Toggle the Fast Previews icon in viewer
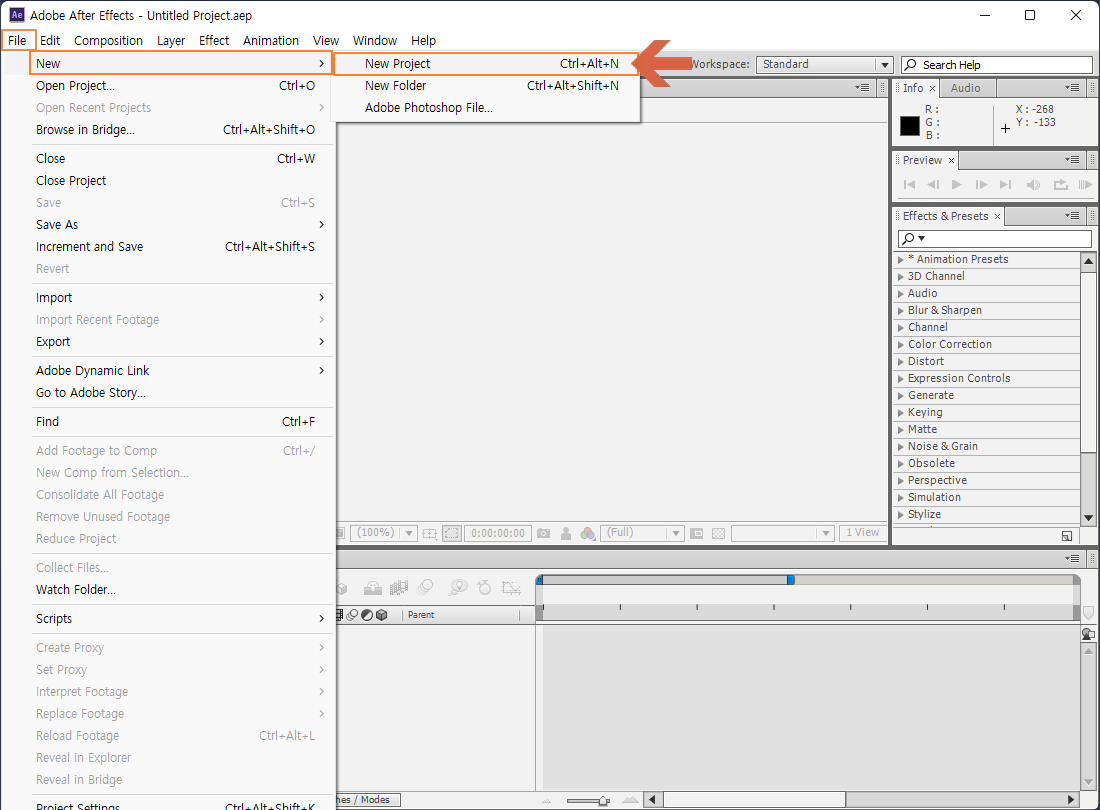The width and height of the screenshot is (1100, 810). pos(697,533)
